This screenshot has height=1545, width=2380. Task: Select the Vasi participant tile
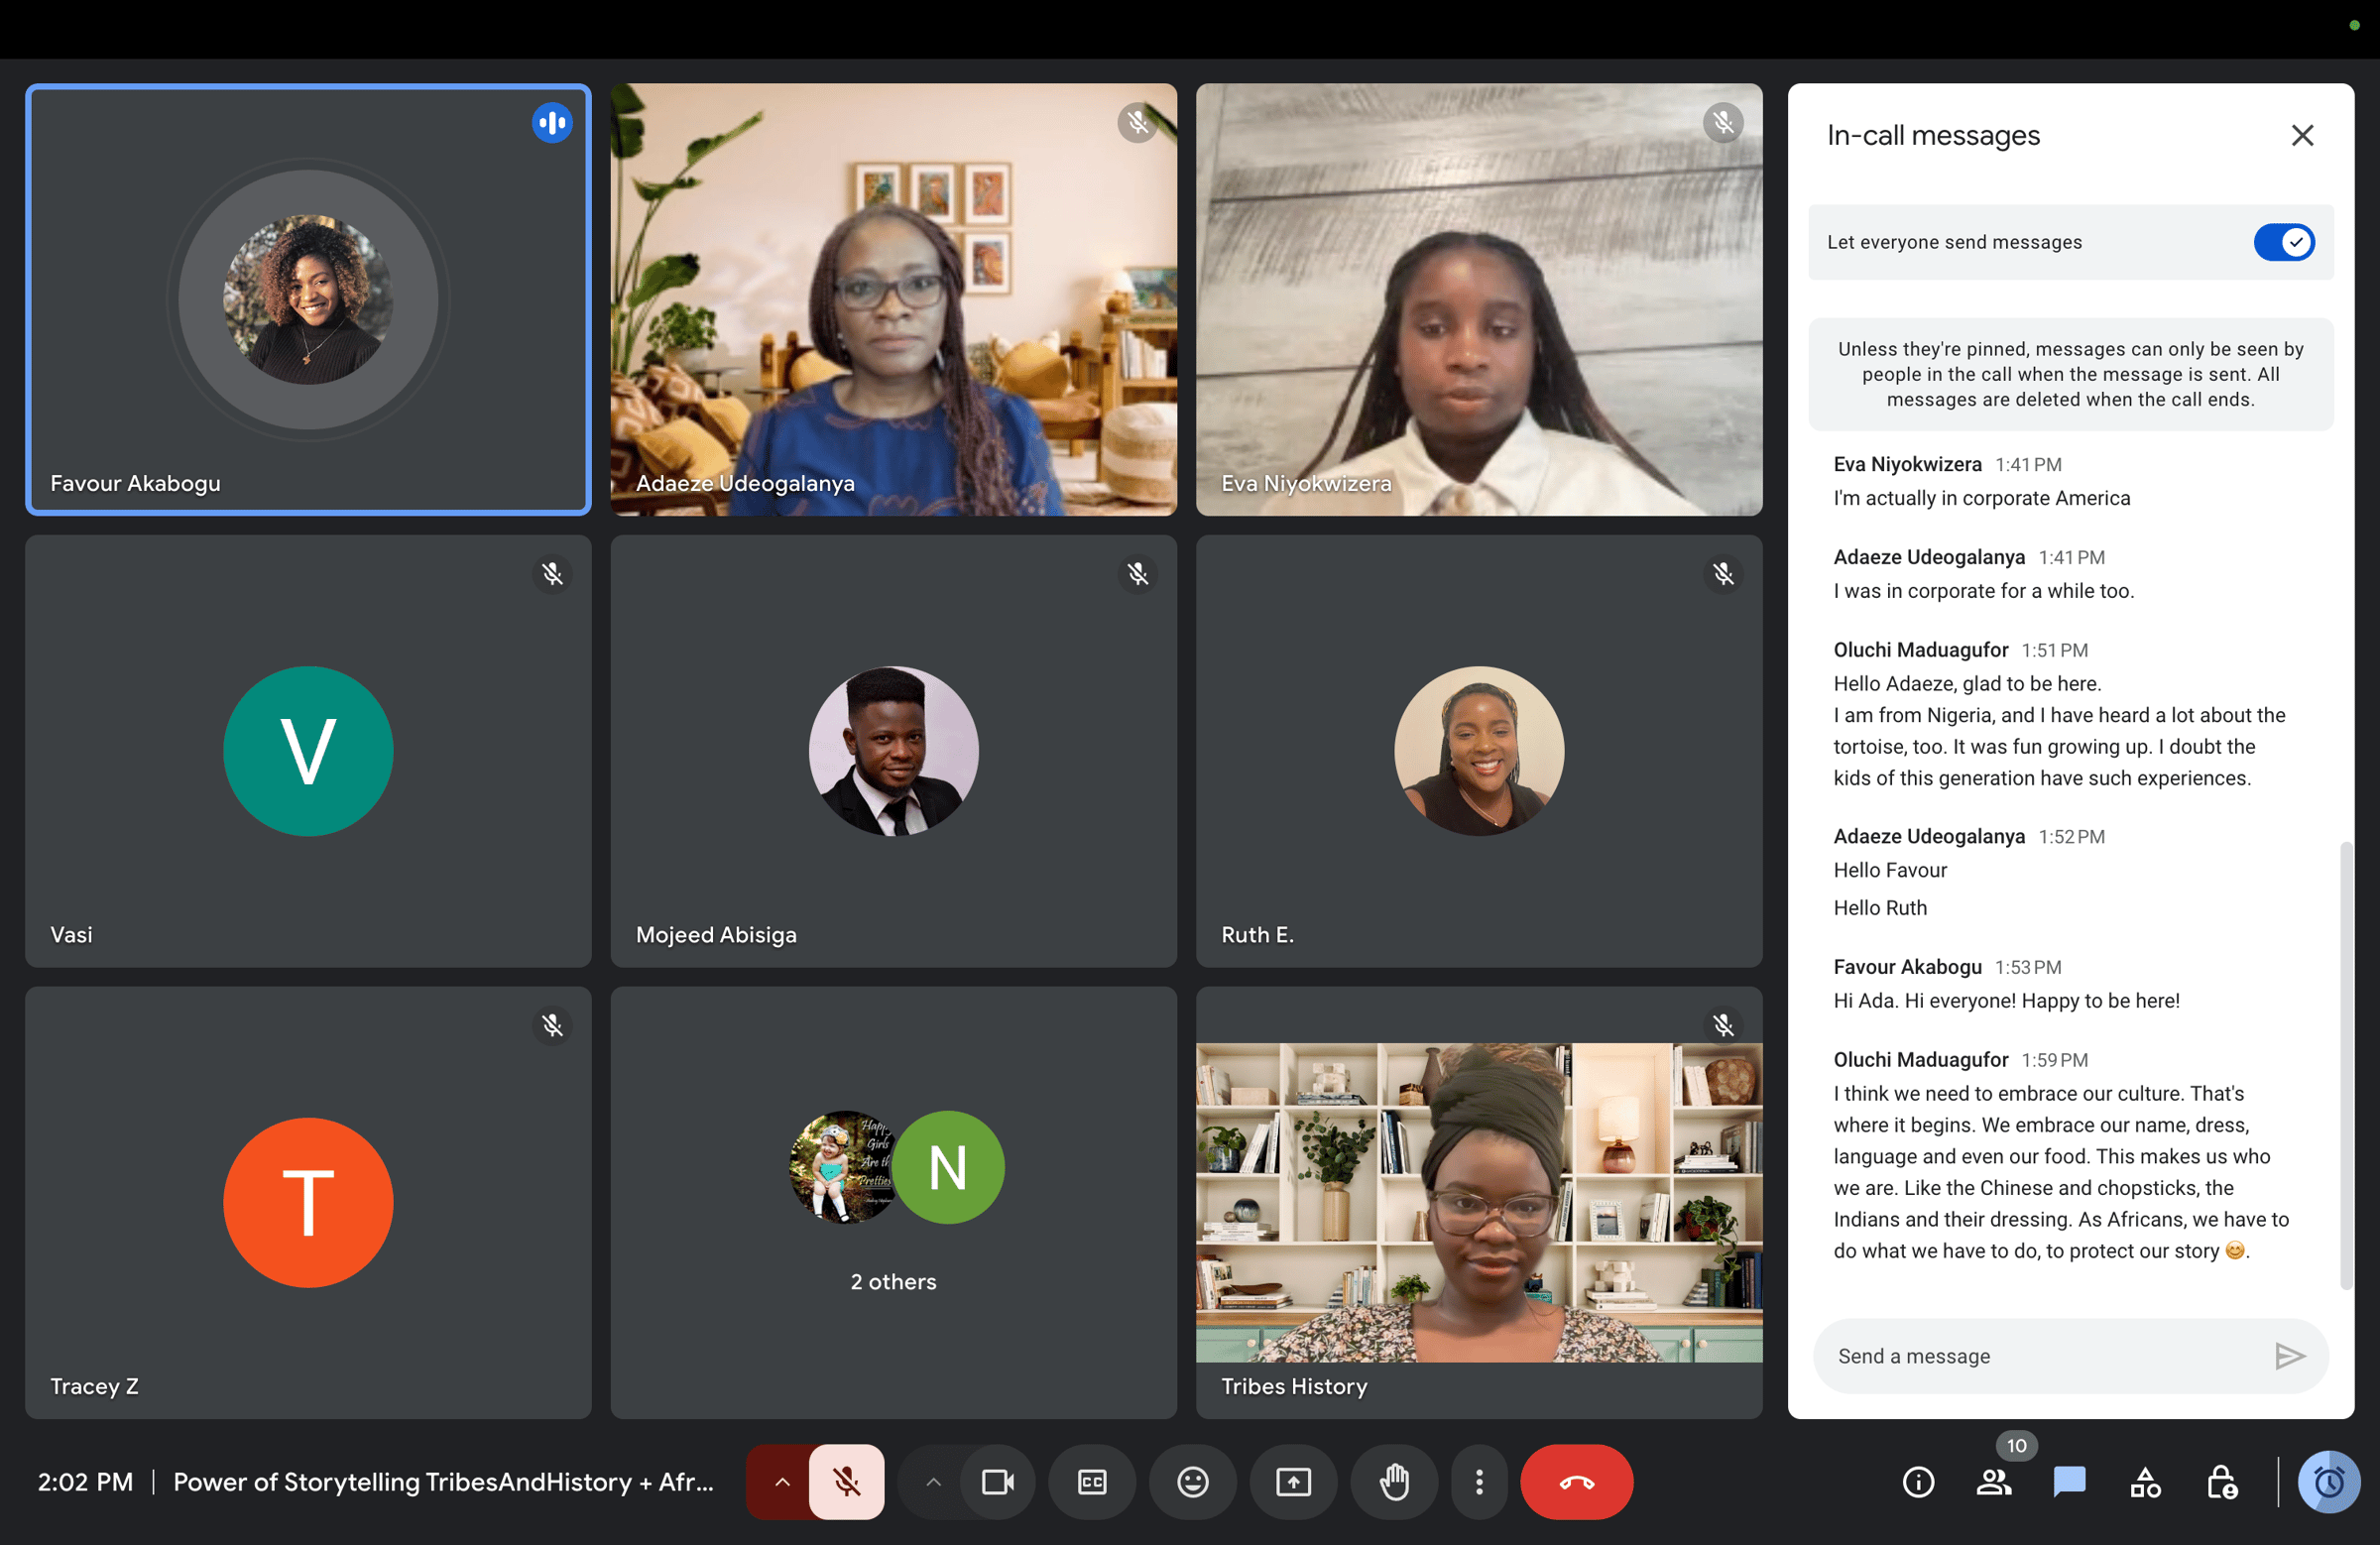coord(308,751)
